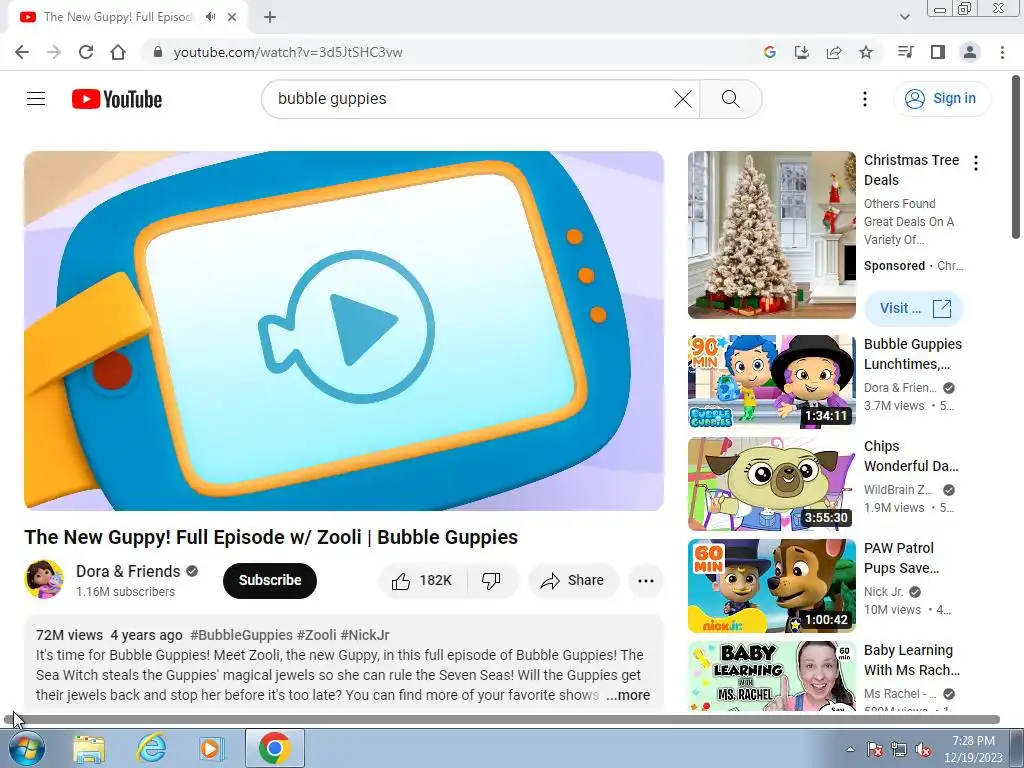This screenshot has height=768, width=1024.
Task: Open File Explorer from taskbar
Action: pos(89,748)
